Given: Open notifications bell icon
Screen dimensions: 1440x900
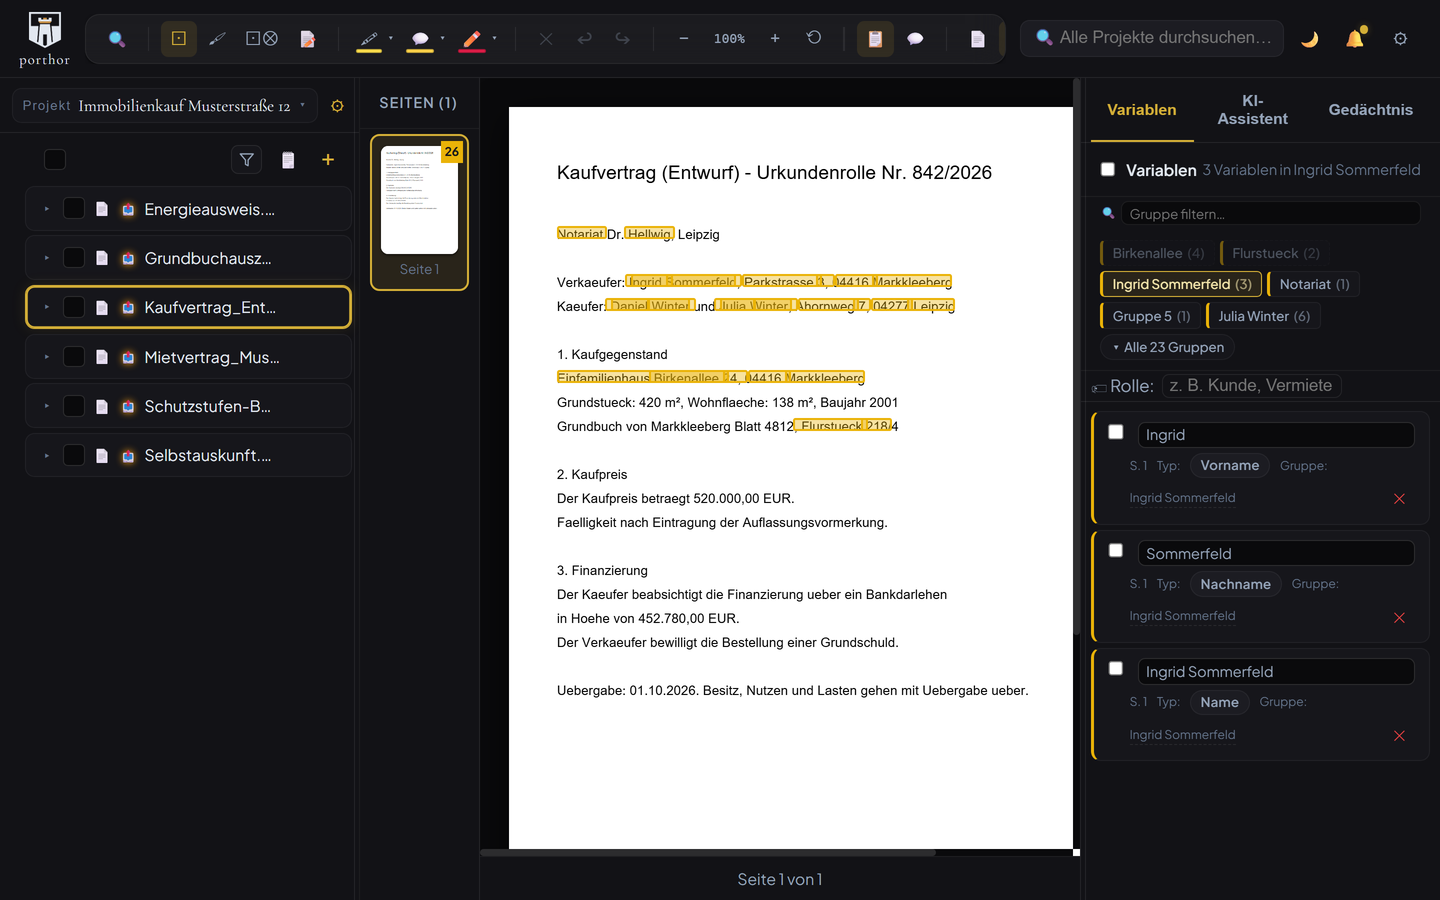Looking at the screenshot, I should click(x=1355, y=39).
